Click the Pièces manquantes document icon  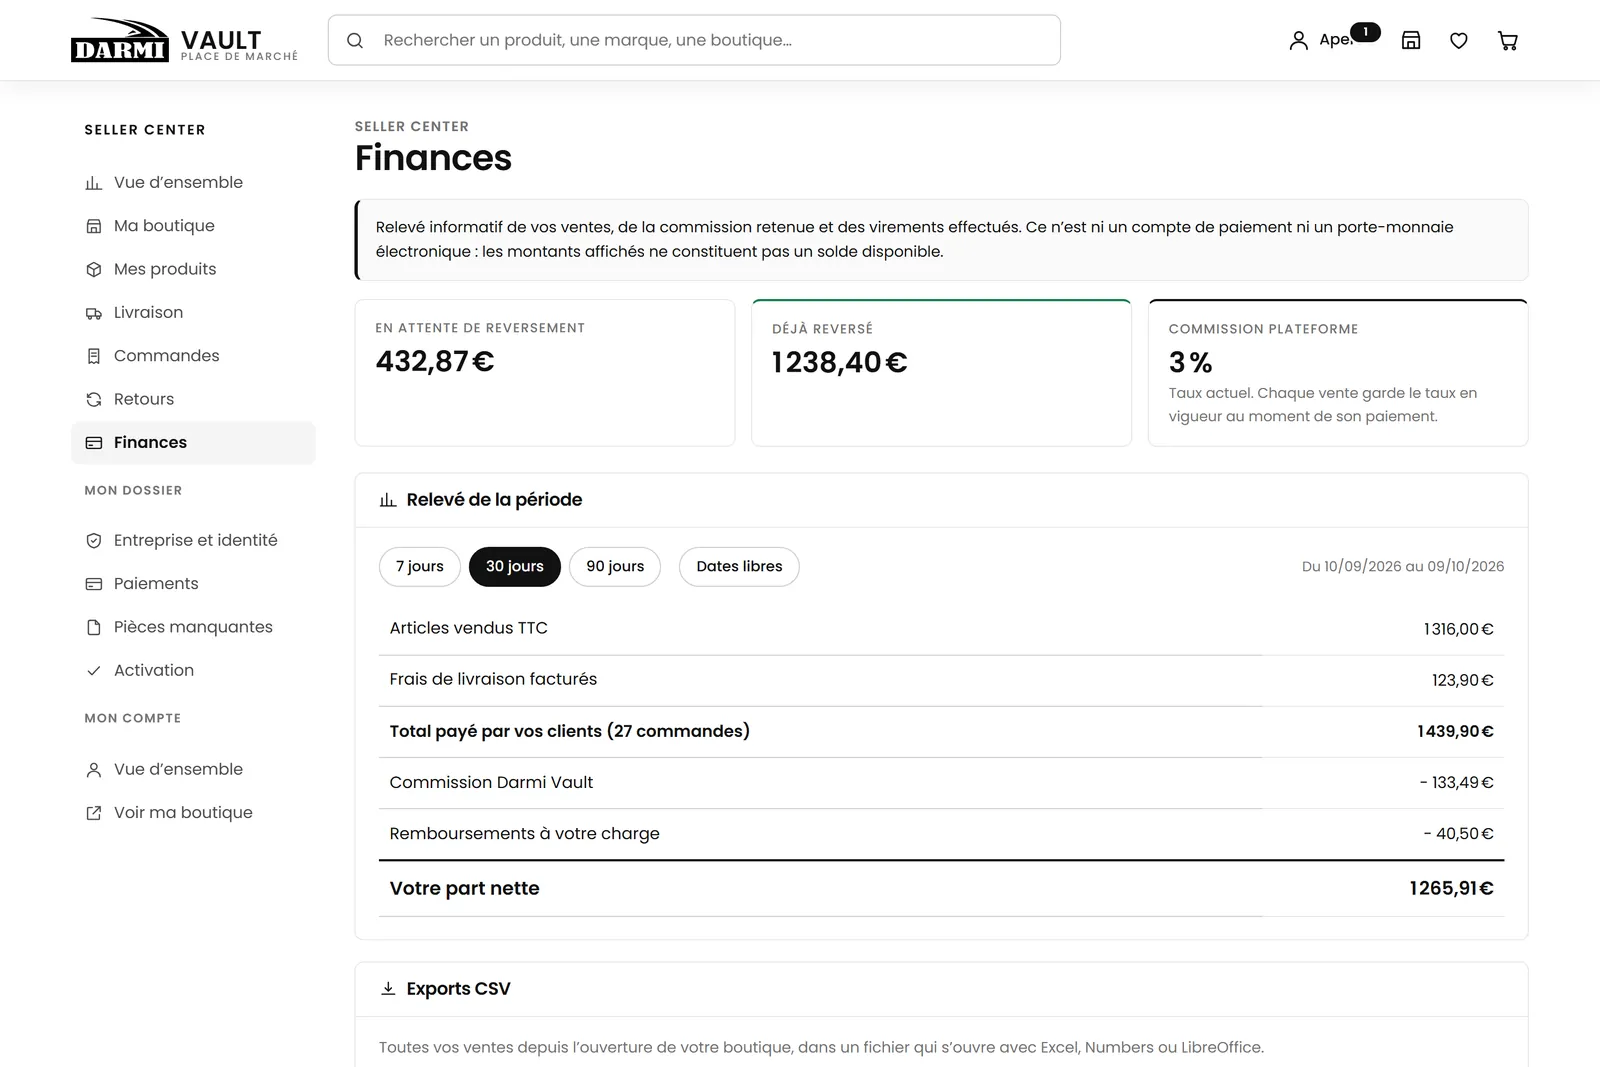point(94,627)
